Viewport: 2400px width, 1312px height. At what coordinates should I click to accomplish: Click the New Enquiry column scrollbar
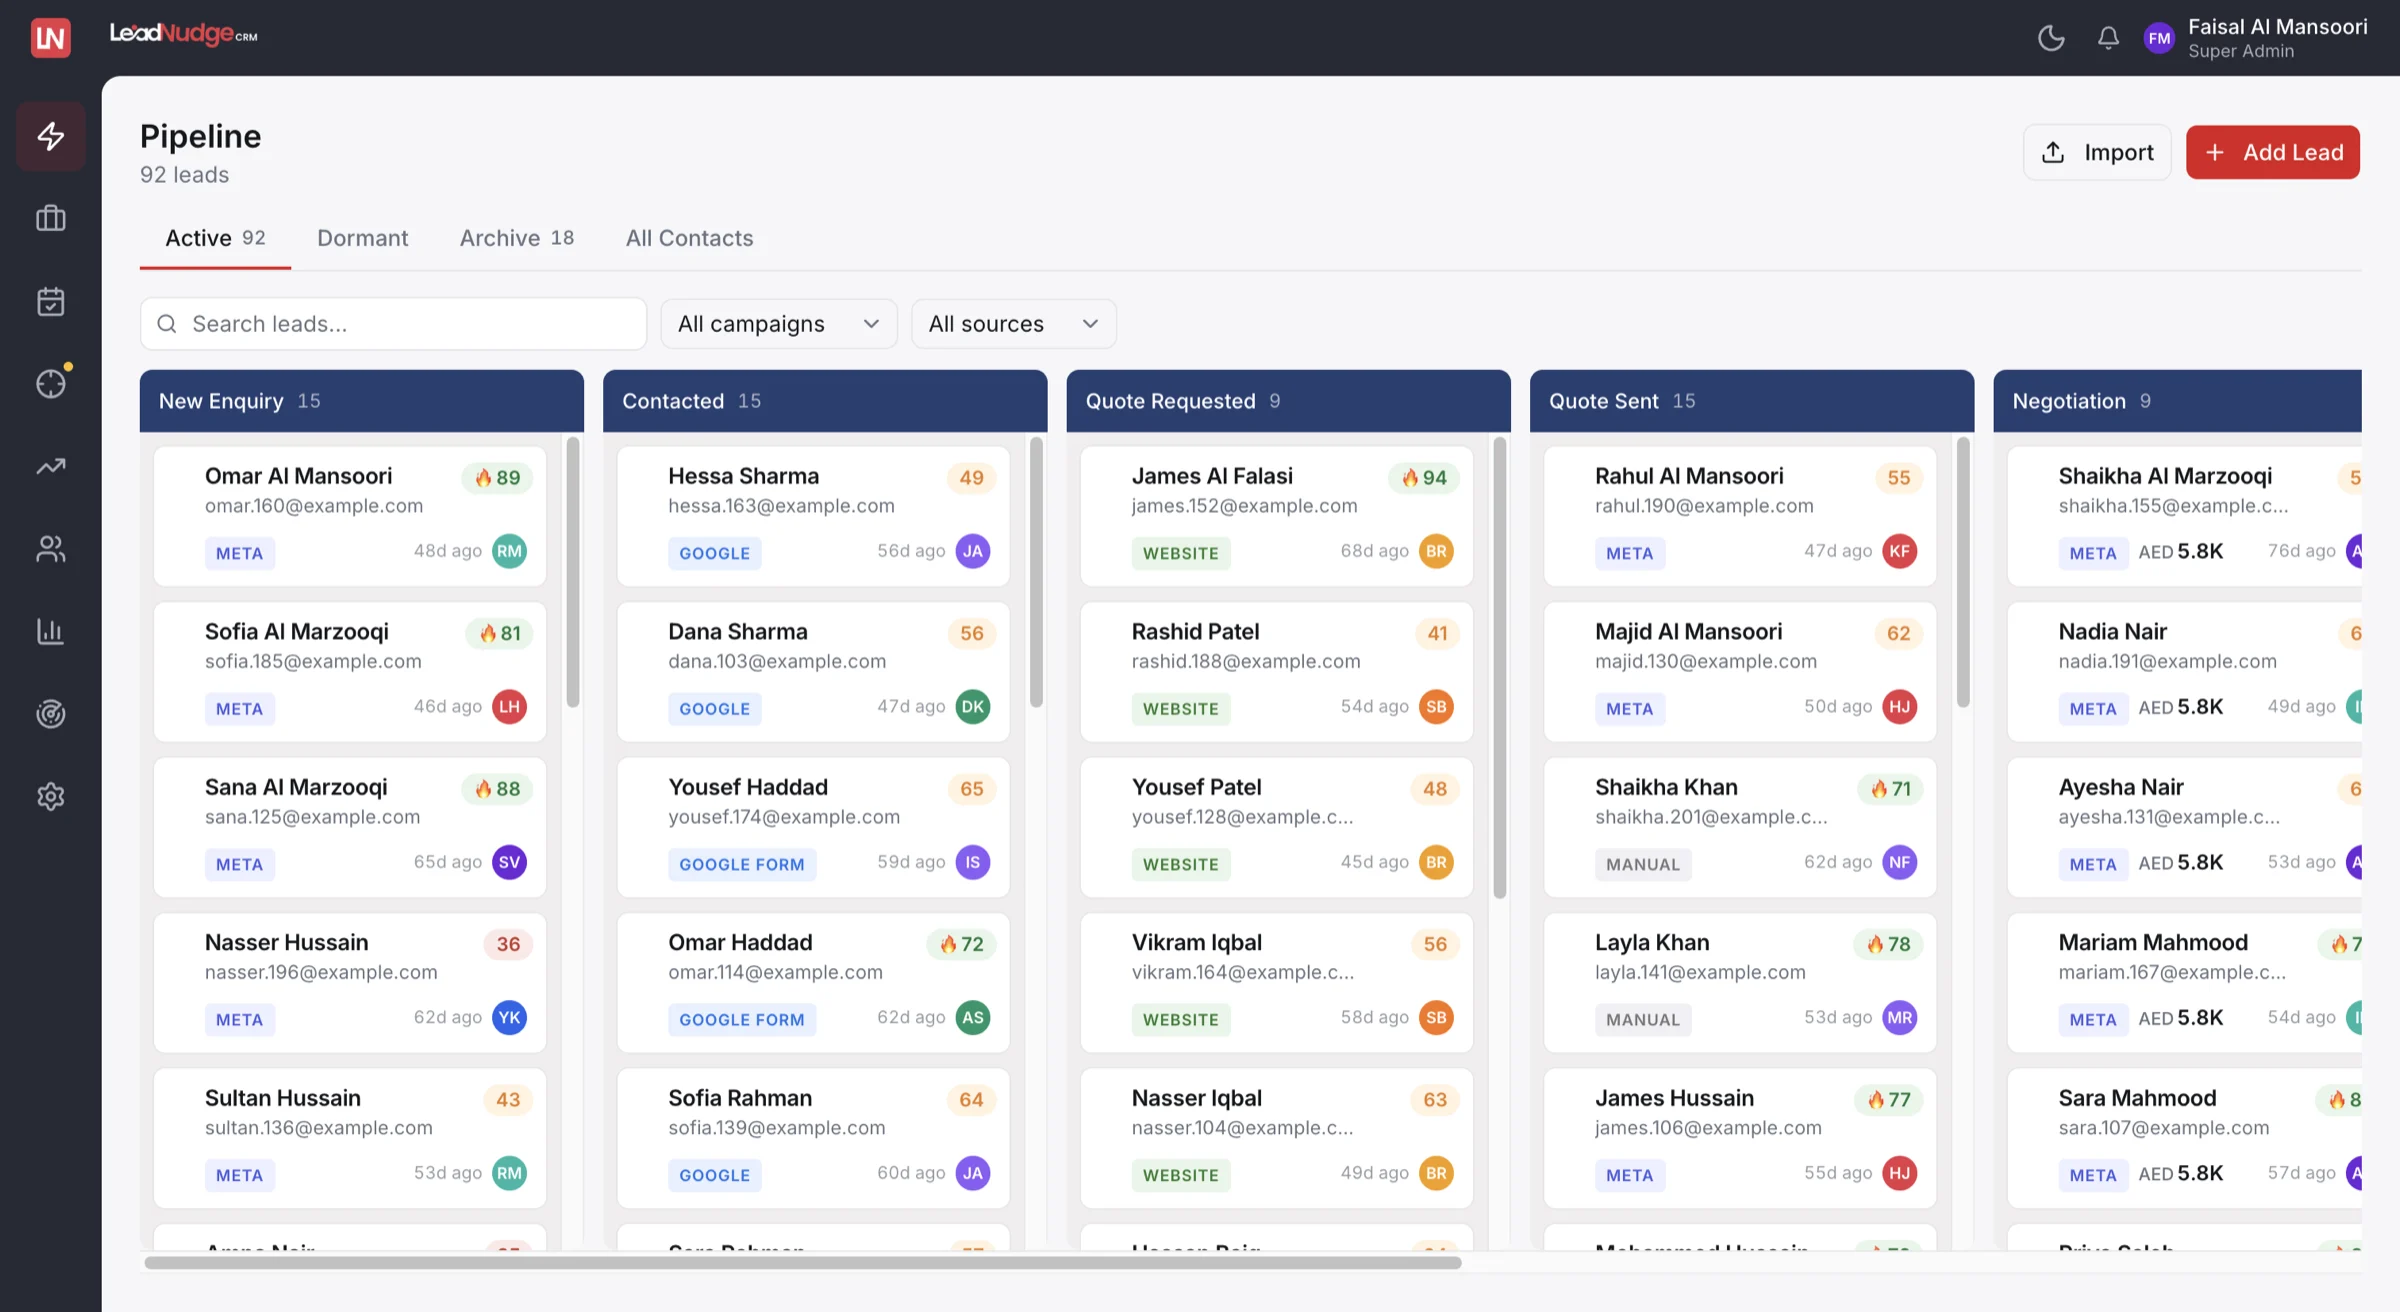[x=573, y=572]
